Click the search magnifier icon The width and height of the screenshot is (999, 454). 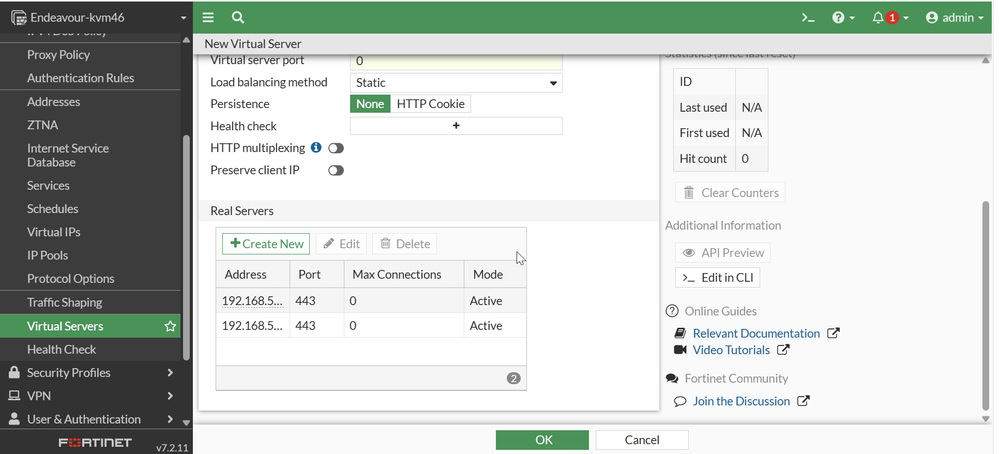point(237,17)
